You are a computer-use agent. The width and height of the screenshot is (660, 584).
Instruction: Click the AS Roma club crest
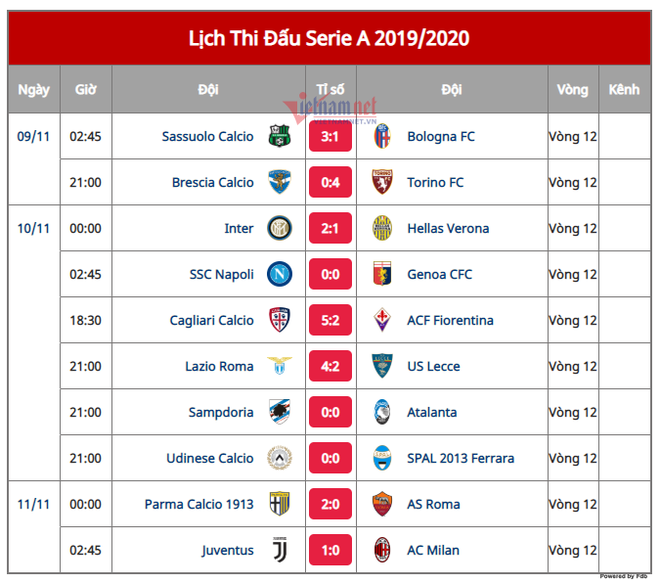tap(381, 505)
